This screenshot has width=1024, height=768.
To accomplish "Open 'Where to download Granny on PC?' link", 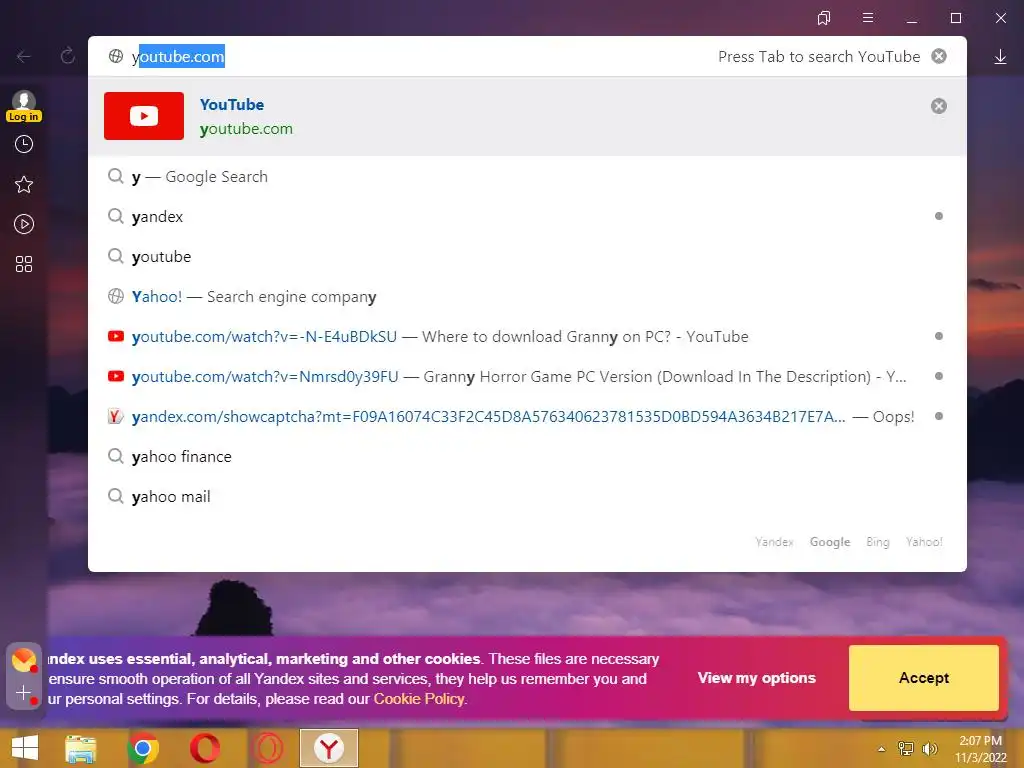I will pos(527,336).
